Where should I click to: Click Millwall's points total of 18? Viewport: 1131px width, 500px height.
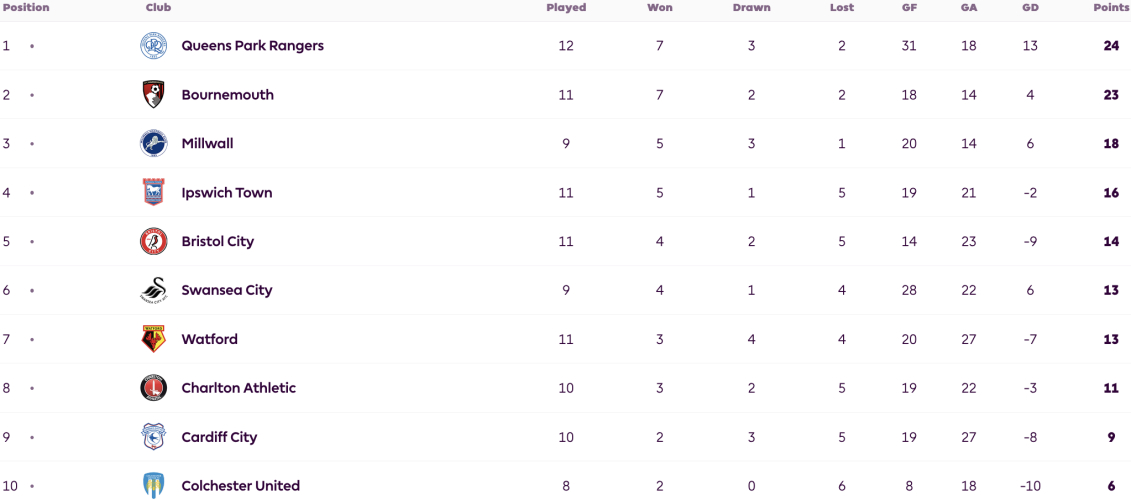point(1111,144)
